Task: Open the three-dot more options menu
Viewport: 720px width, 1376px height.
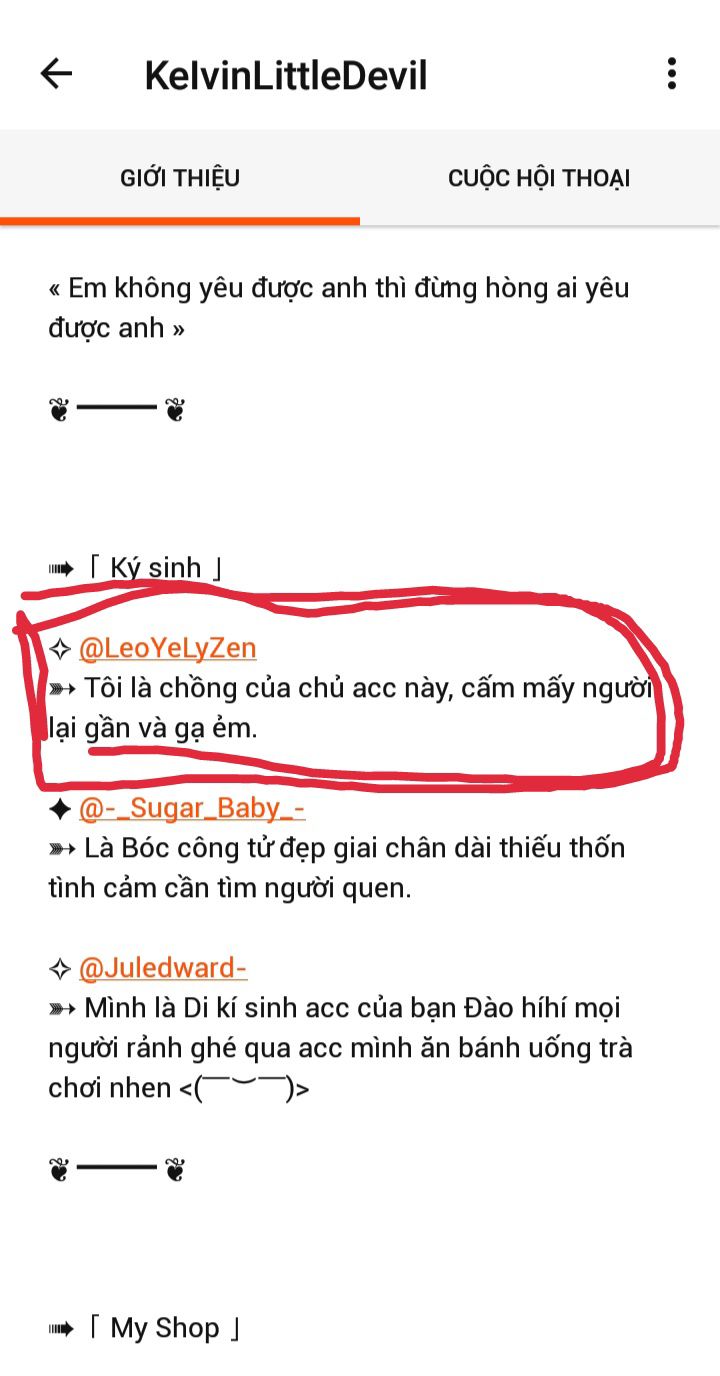Action: coord(672,74)
